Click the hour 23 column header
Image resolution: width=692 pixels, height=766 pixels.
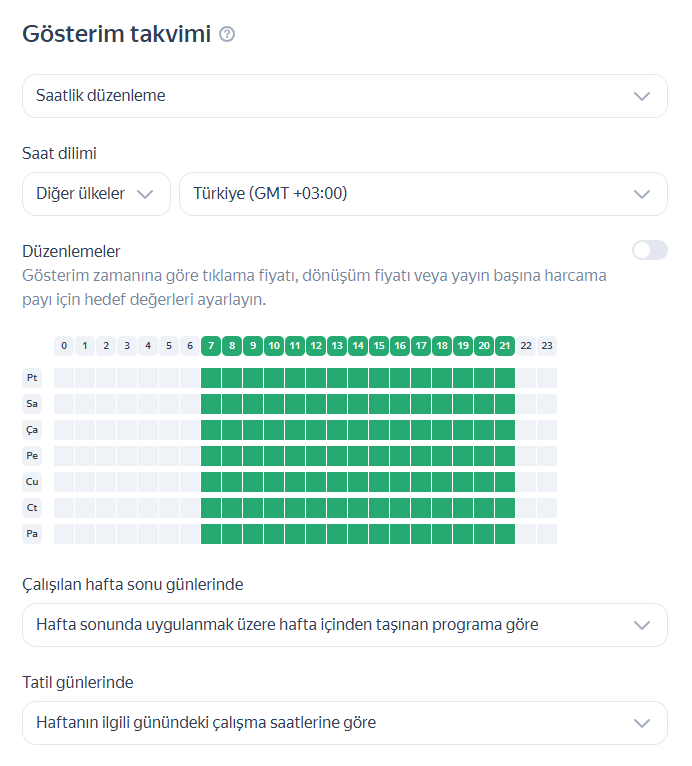tap(547, 346)
